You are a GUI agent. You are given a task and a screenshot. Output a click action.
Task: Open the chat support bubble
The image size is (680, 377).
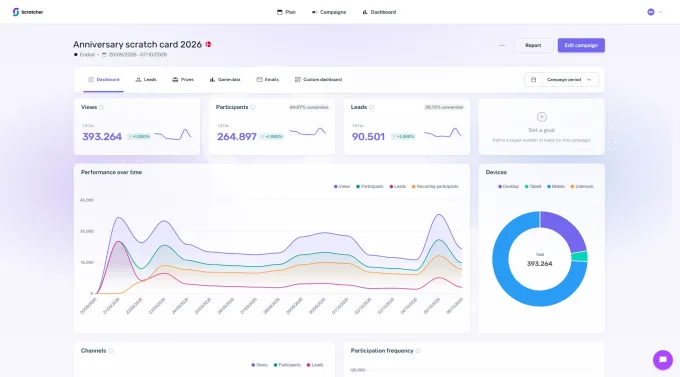pos(663,360)
